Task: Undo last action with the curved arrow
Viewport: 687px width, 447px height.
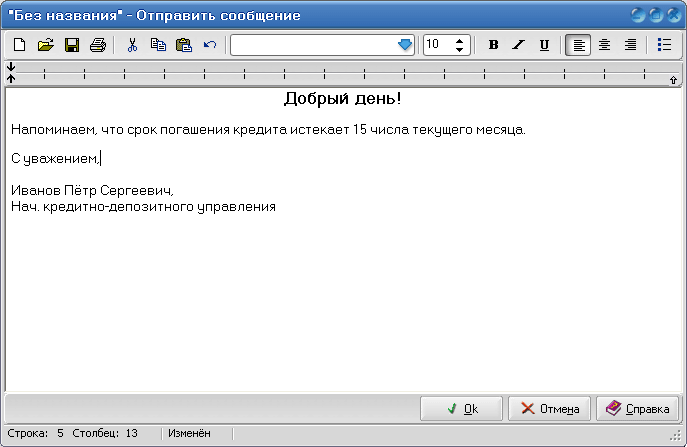Action: (x=210, y=45)
